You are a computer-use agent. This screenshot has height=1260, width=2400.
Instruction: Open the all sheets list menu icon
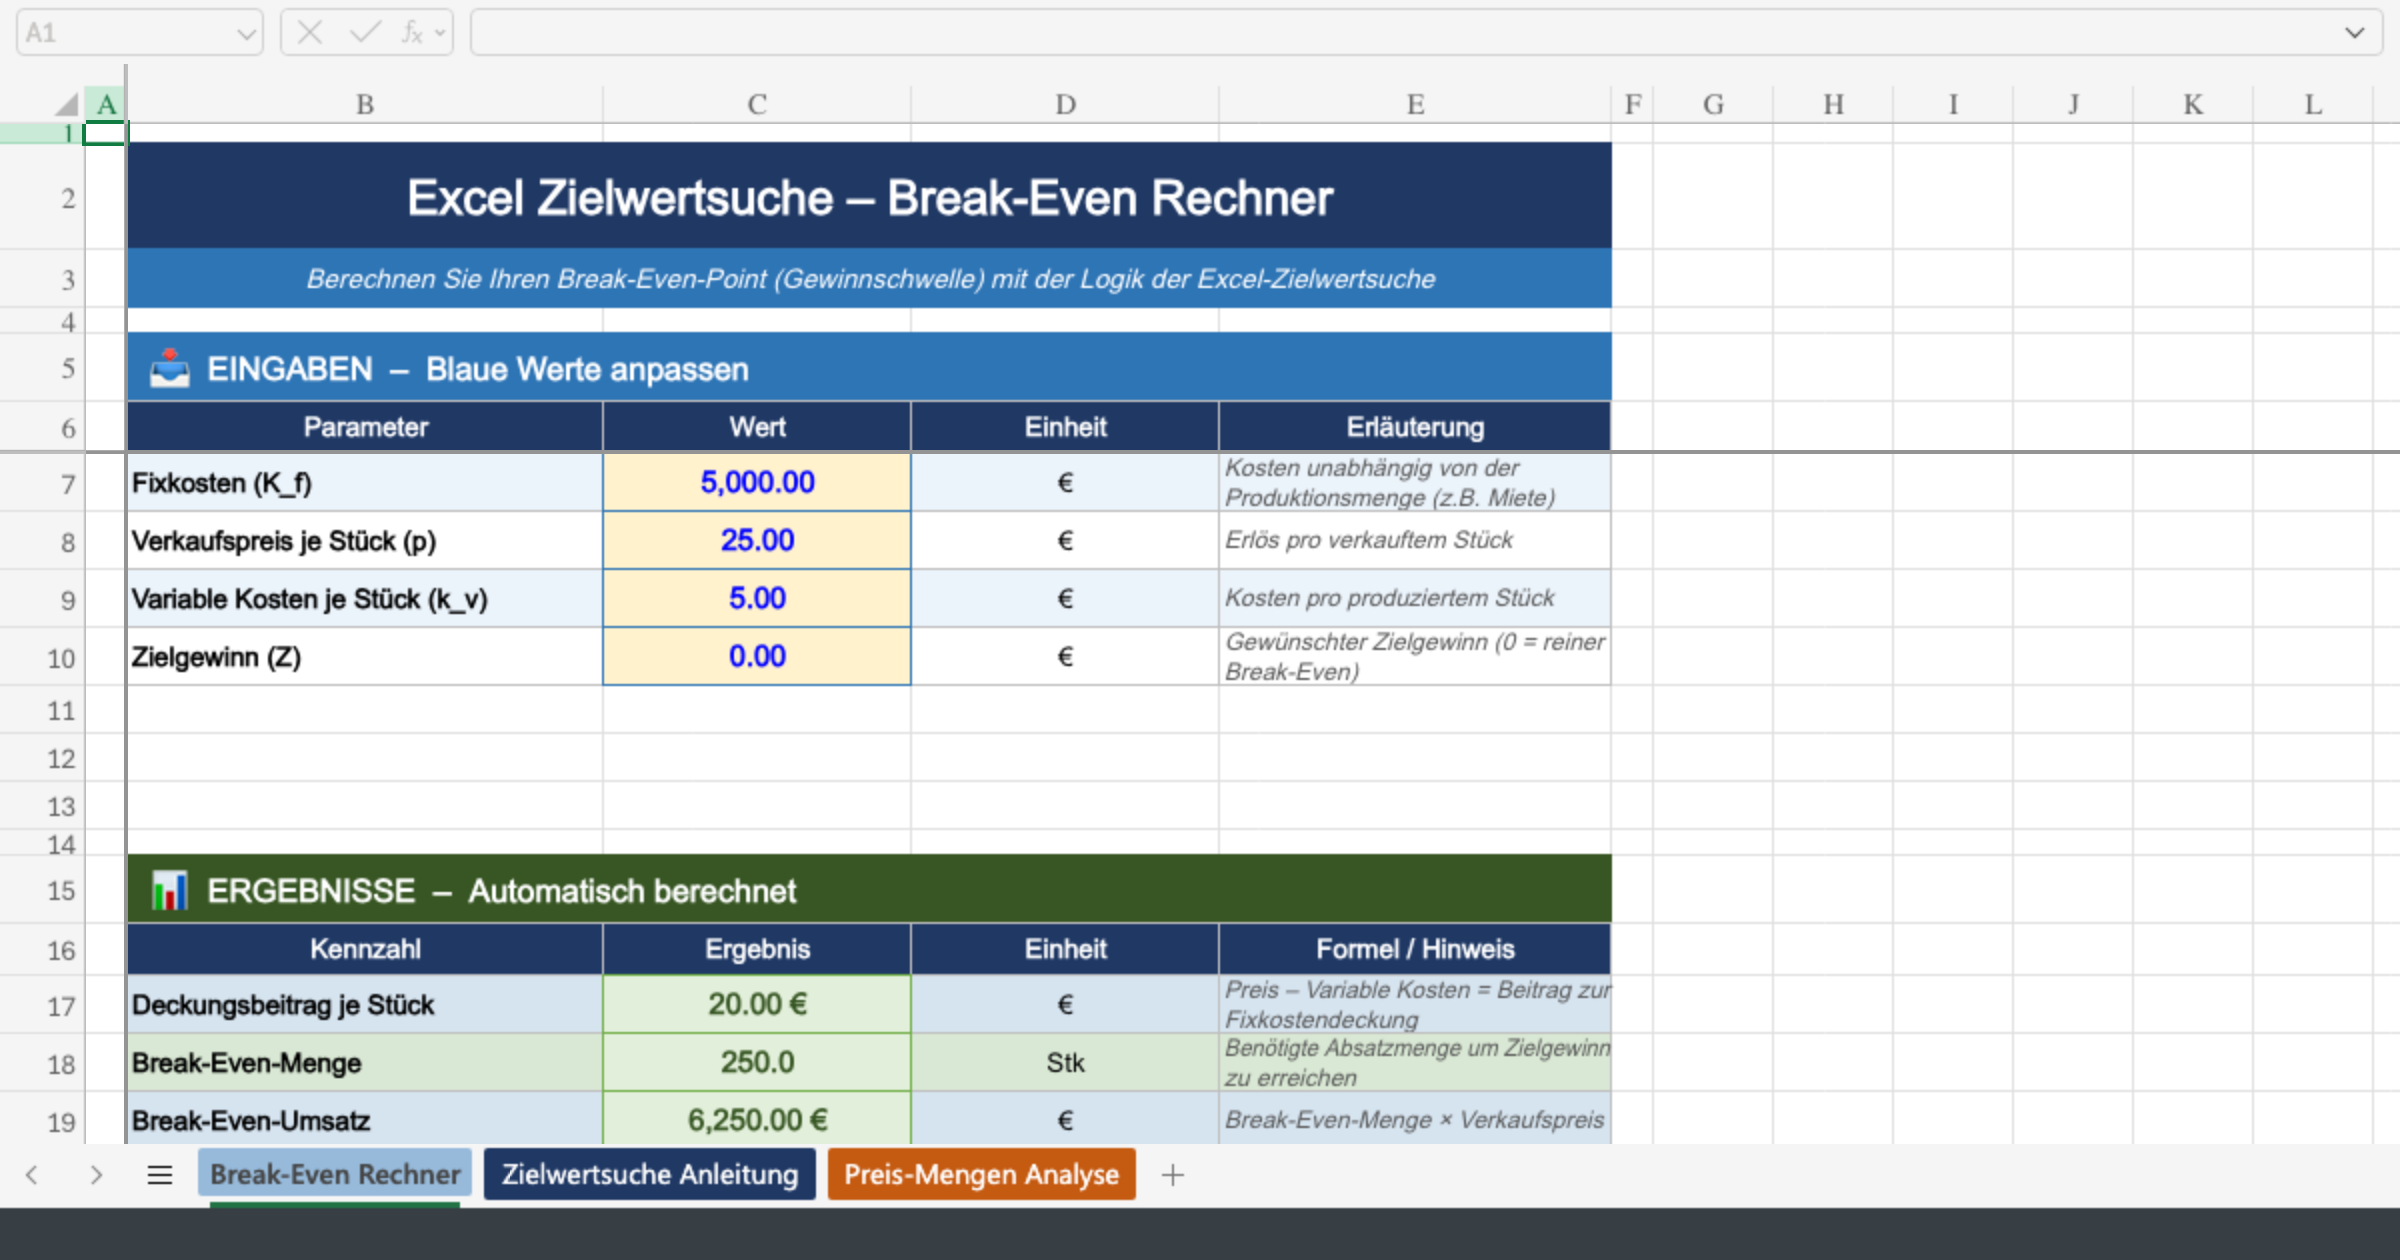click(x=160, y=1175)
